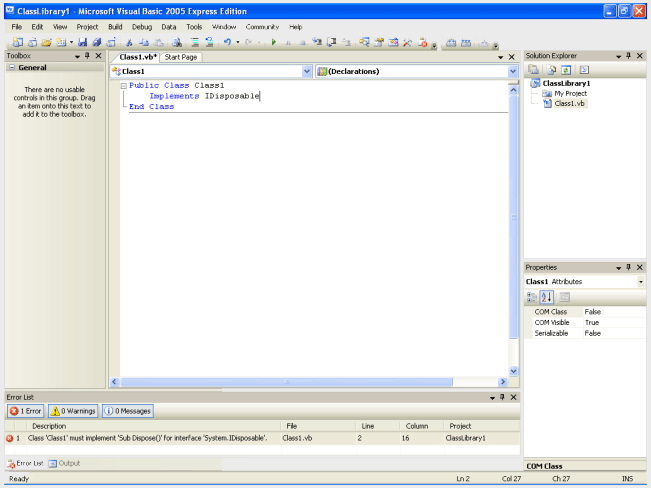Open the Class1 class name dropdown
Image resolution: width=651 pixels, height=488 pixels.
point(307,72)
